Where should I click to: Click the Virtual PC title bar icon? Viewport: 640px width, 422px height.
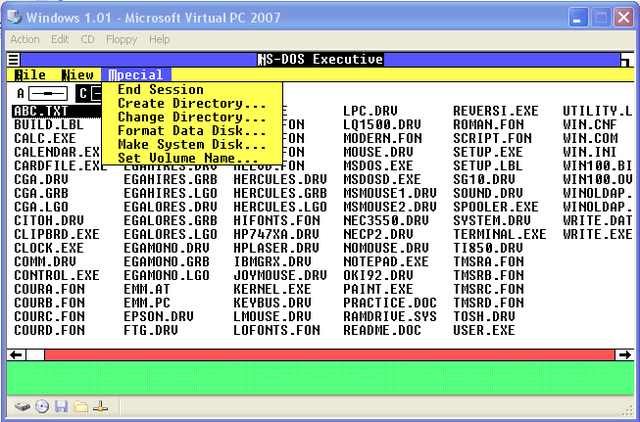click(x=14, y=17)
